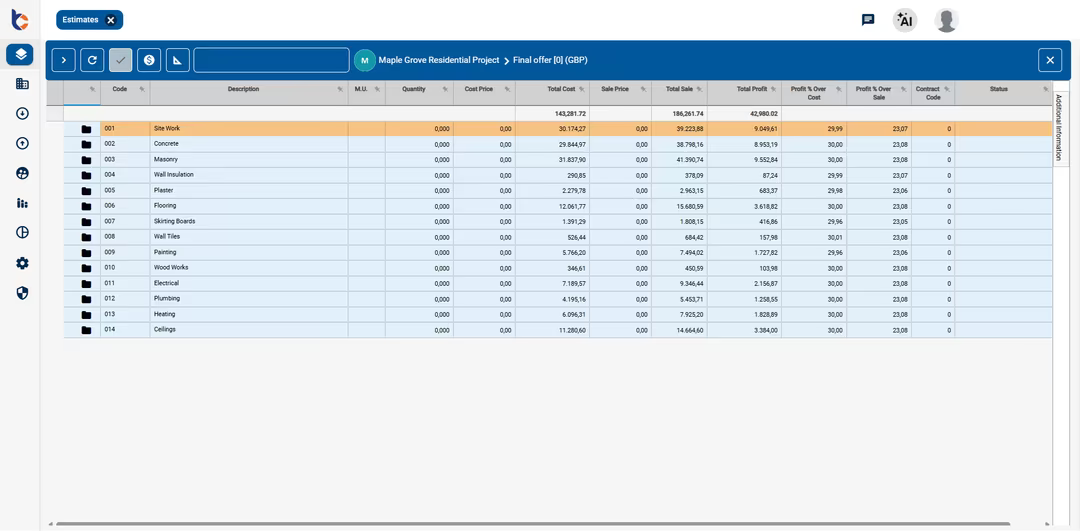This screenshot has width=1080, height=531.
Task: Open the pie chart sidebar icon
Action: tap(22, 233)
